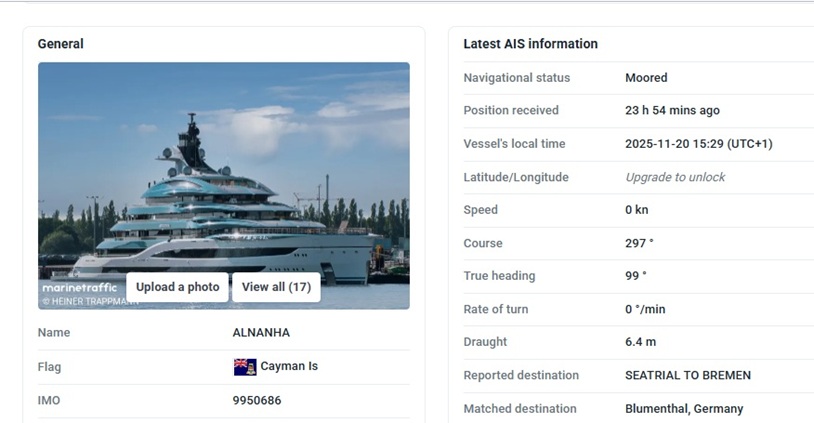The width and height of the screenshot is (814, 423).
Task: Select the true heading value 99°
Action: tap(636, 276)
